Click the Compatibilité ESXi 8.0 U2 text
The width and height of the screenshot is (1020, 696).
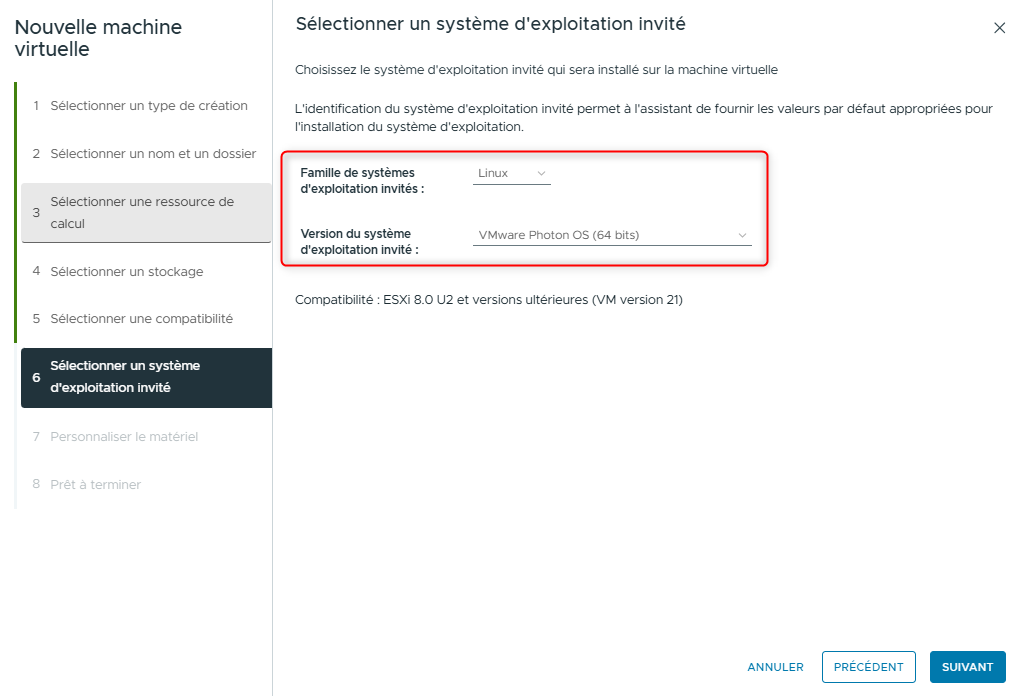(488, 300)
